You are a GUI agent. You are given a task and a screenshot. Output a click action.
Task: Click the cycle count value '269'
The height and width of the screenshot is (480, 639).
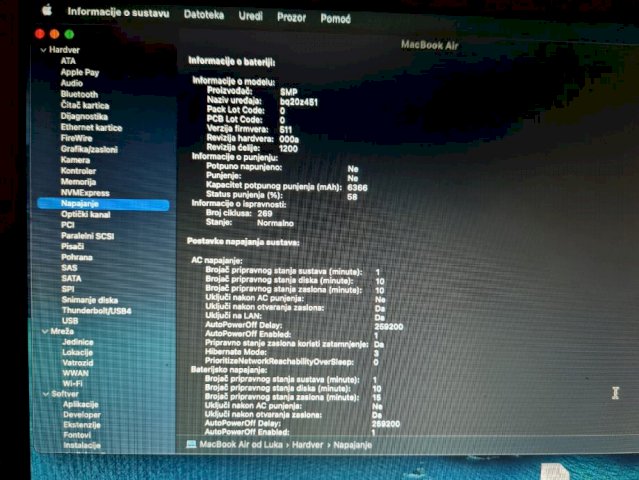[x=265, y=214]
